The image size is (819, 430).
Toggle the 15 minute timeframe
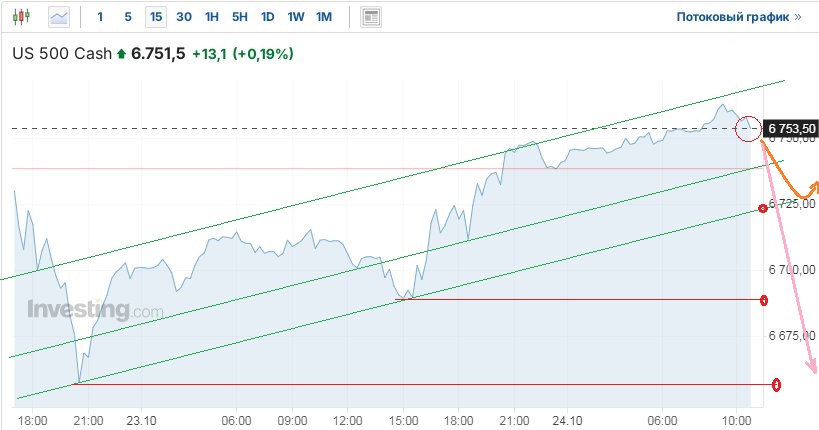(155, 17)
